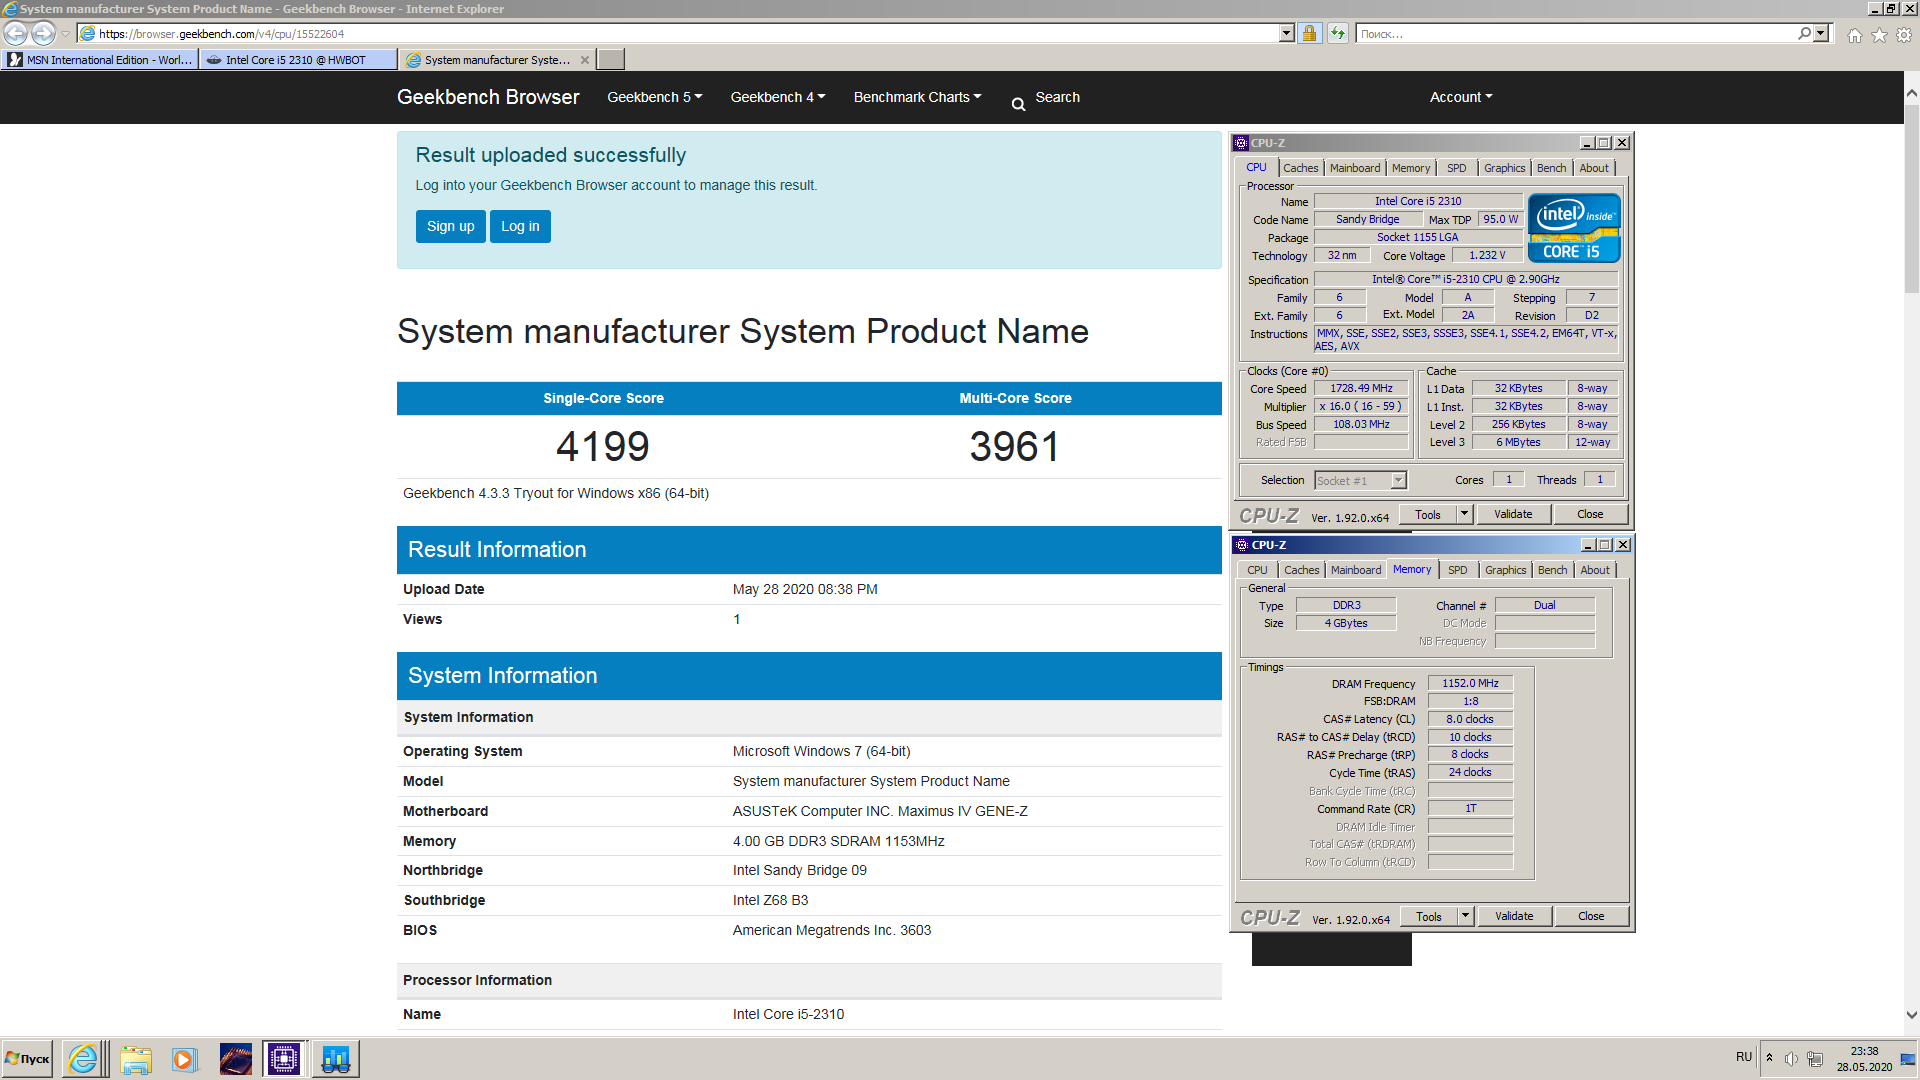Click the network tray icon
Viewport: 1920px width, 1080px height.
[x=1815, y=1059]
